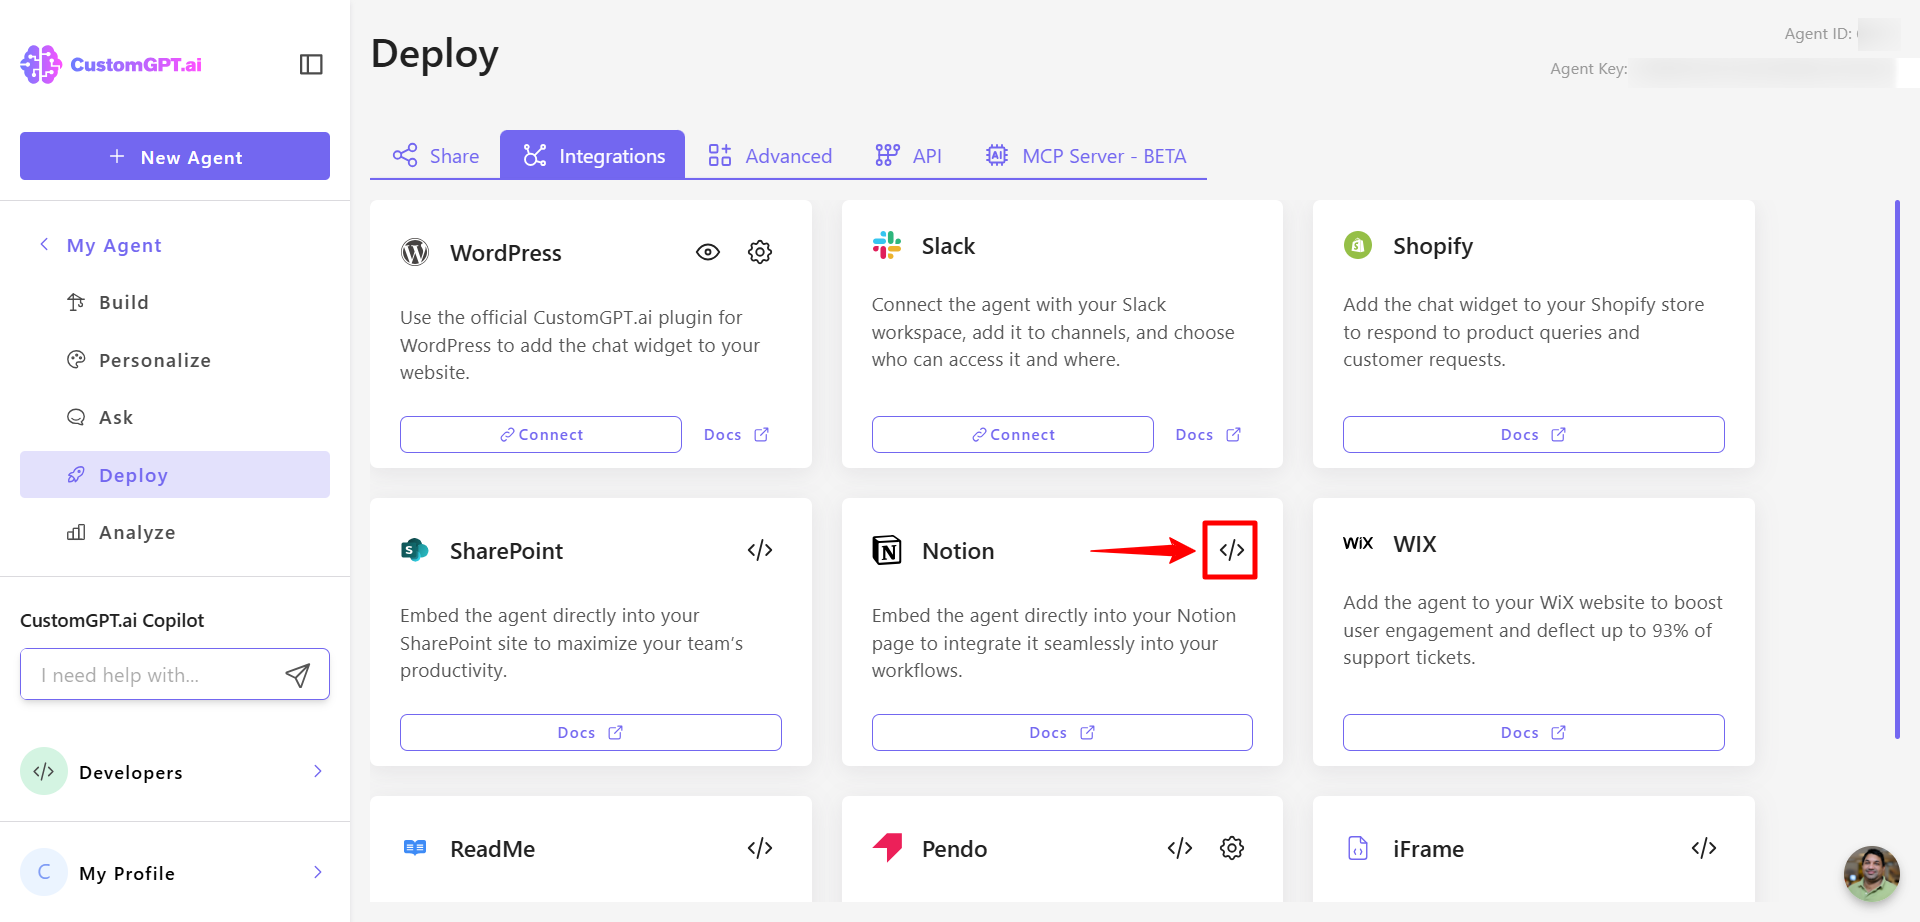This screenshot has height=922, width=1920.
Task: Click the CustomGPT.ai logo
Action: pyautogui.click(x=111, y=64)
